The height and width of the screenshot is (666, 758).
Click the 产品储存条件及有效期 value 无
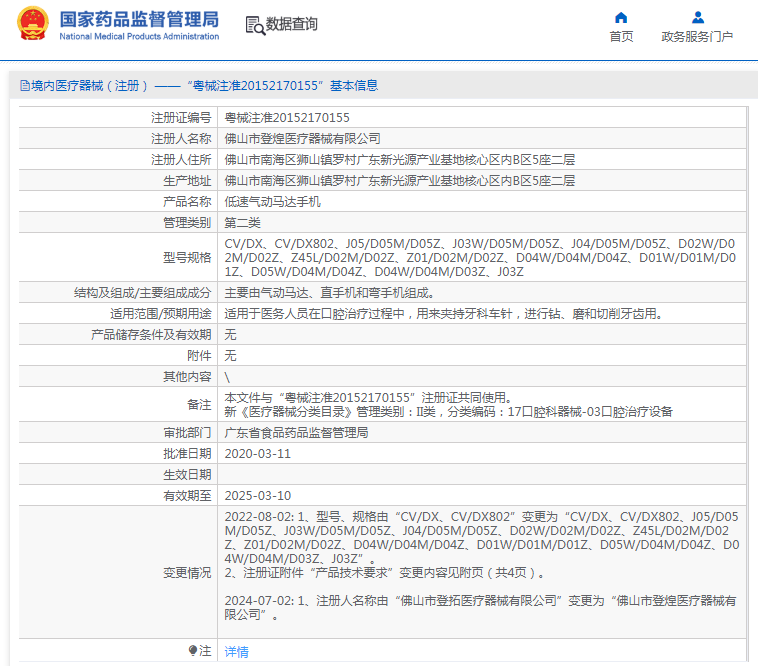pos(231,334)
